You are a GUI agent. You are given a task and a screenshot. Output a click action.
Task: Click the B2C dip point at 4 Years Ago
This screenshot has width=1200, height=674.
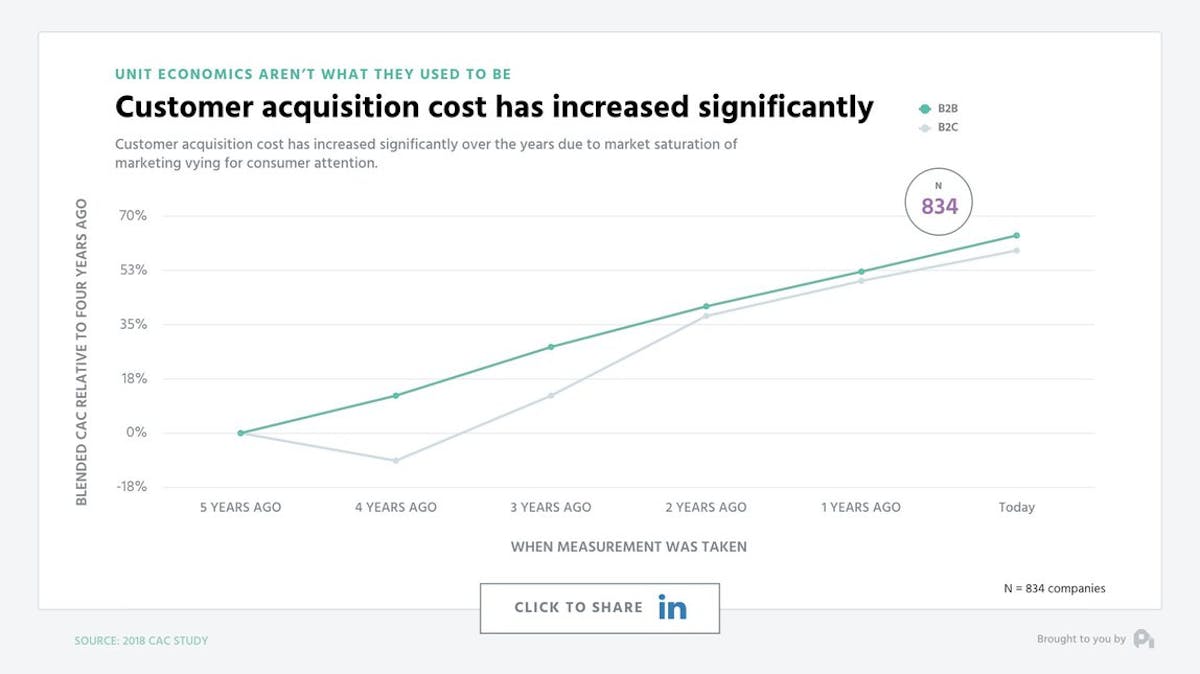[395, 461]
